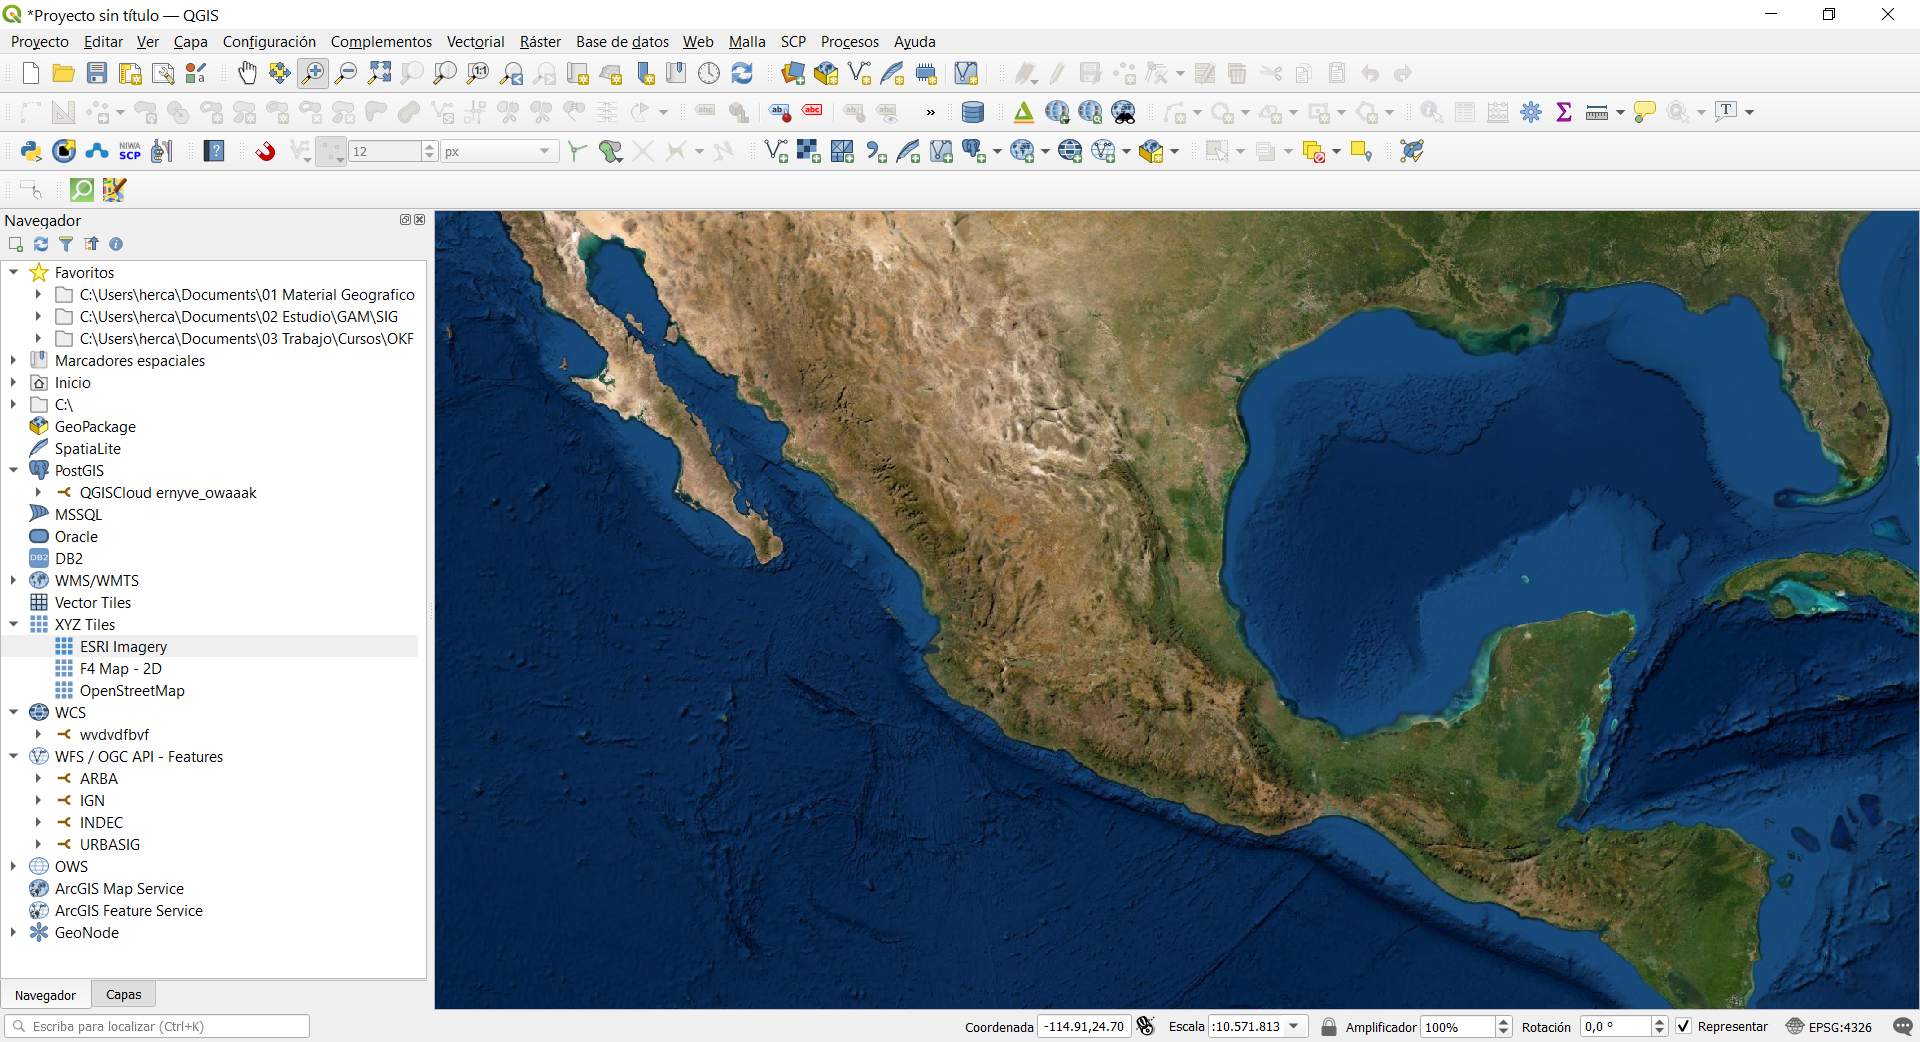Toggle the Representar render checkbox
This screenshot has height=1042, width=1920.
pos(1684,1026)
